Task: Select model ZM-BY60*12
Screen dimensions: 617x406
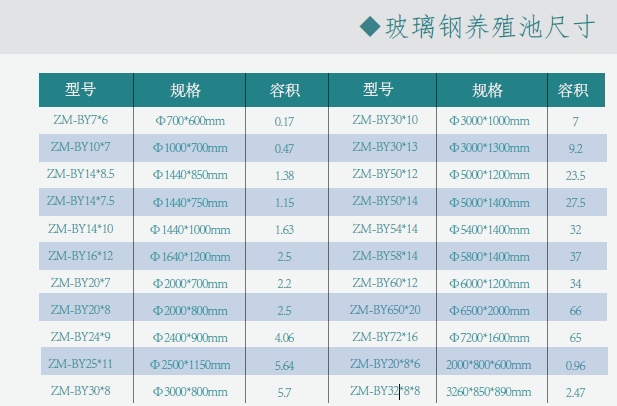Action: (x=385, y=283)
